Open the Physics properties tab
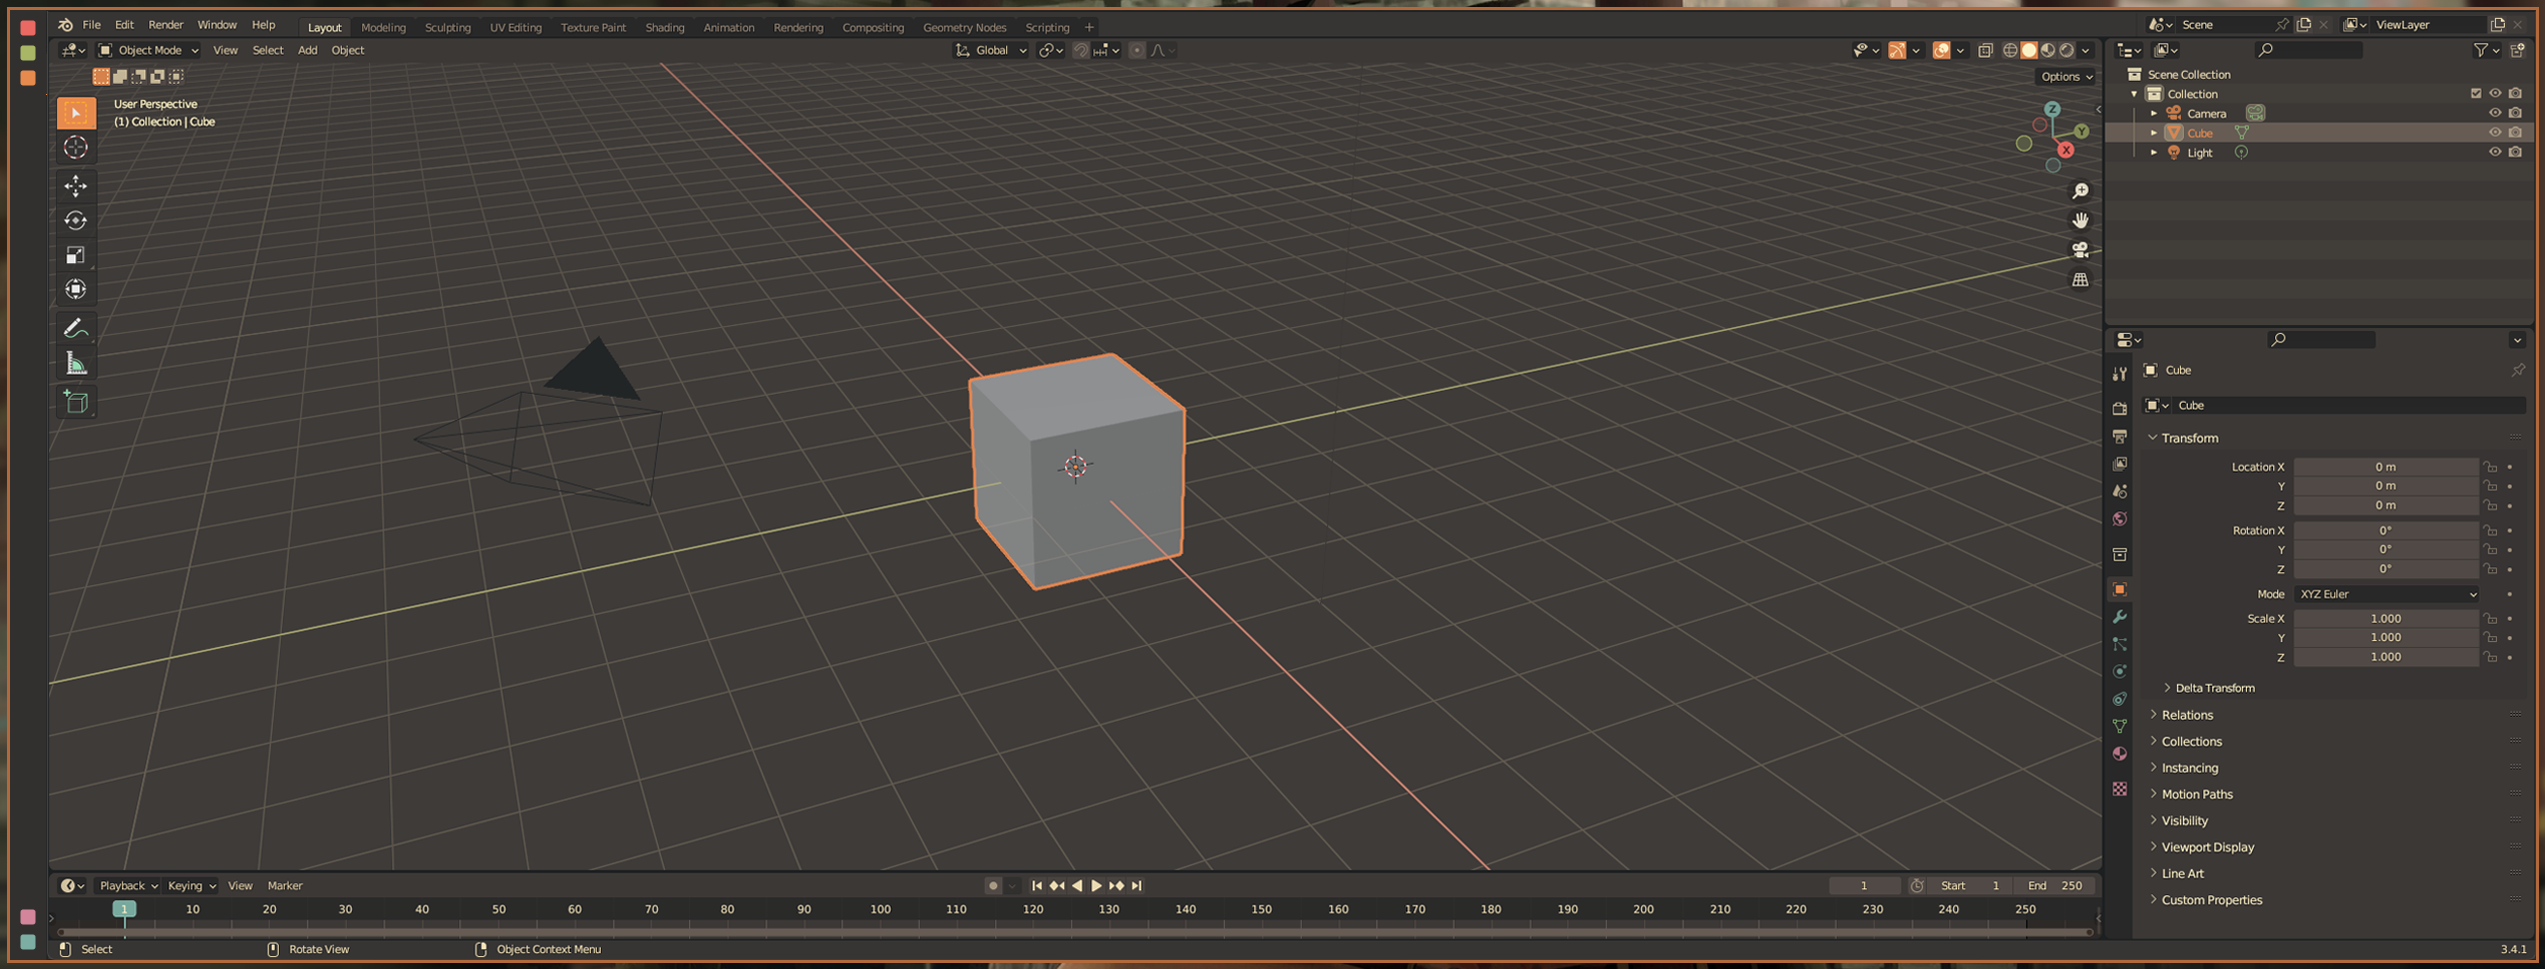 [2119, 672]
